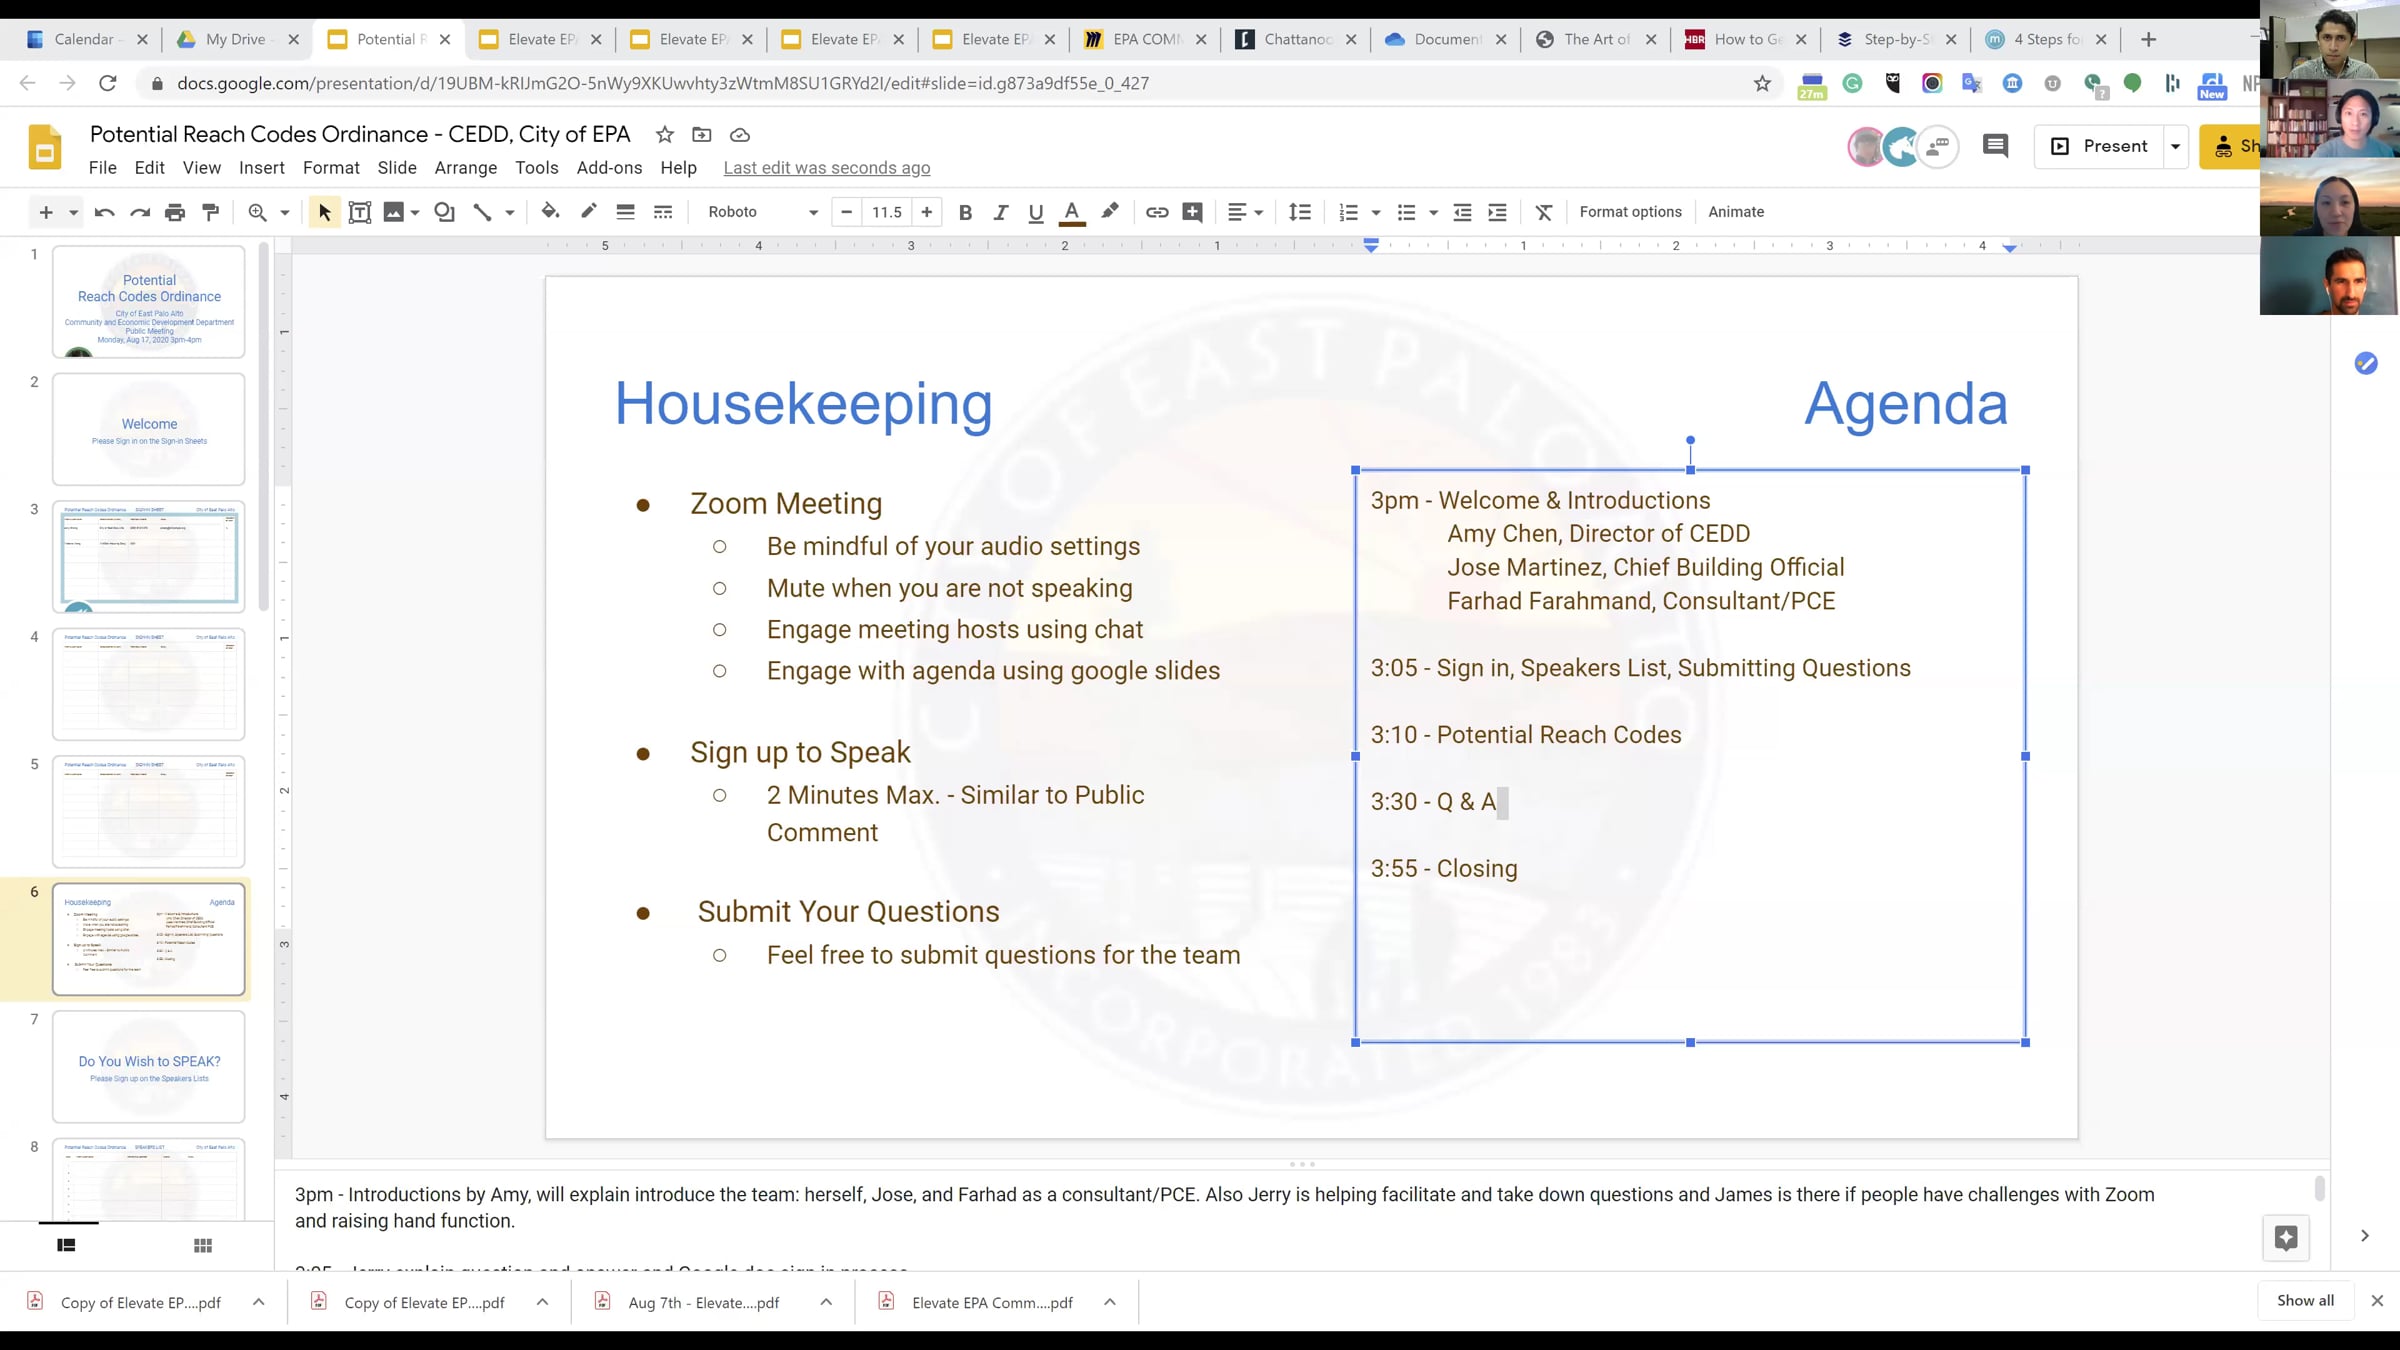Viewport: 2400px width, 1350px height.
Task: Toggle underline formatting
Action: point(1036,212)
